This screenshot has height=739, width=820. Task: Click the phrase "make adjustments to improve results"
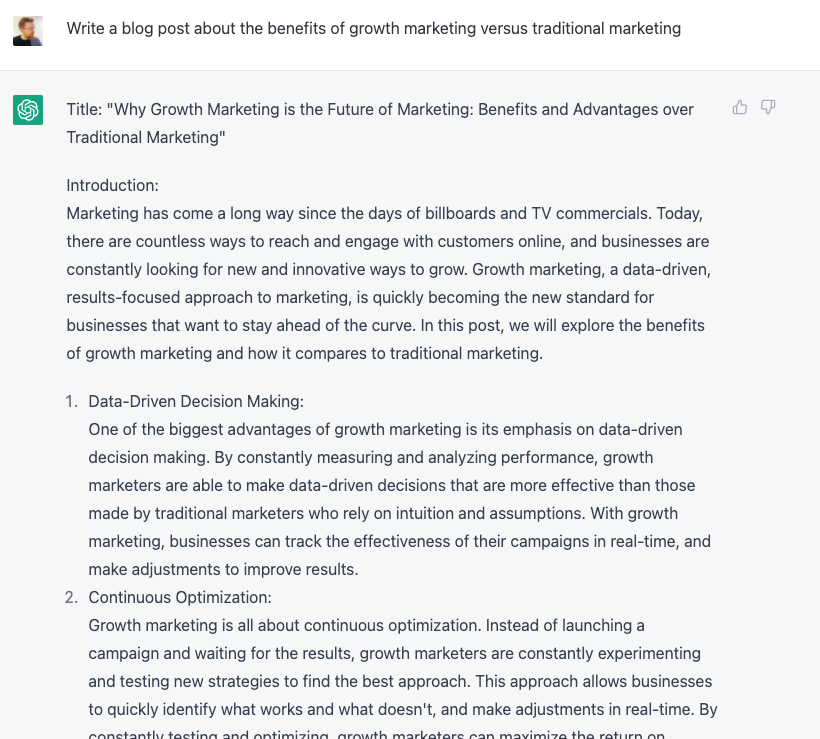tap(222, 569)
